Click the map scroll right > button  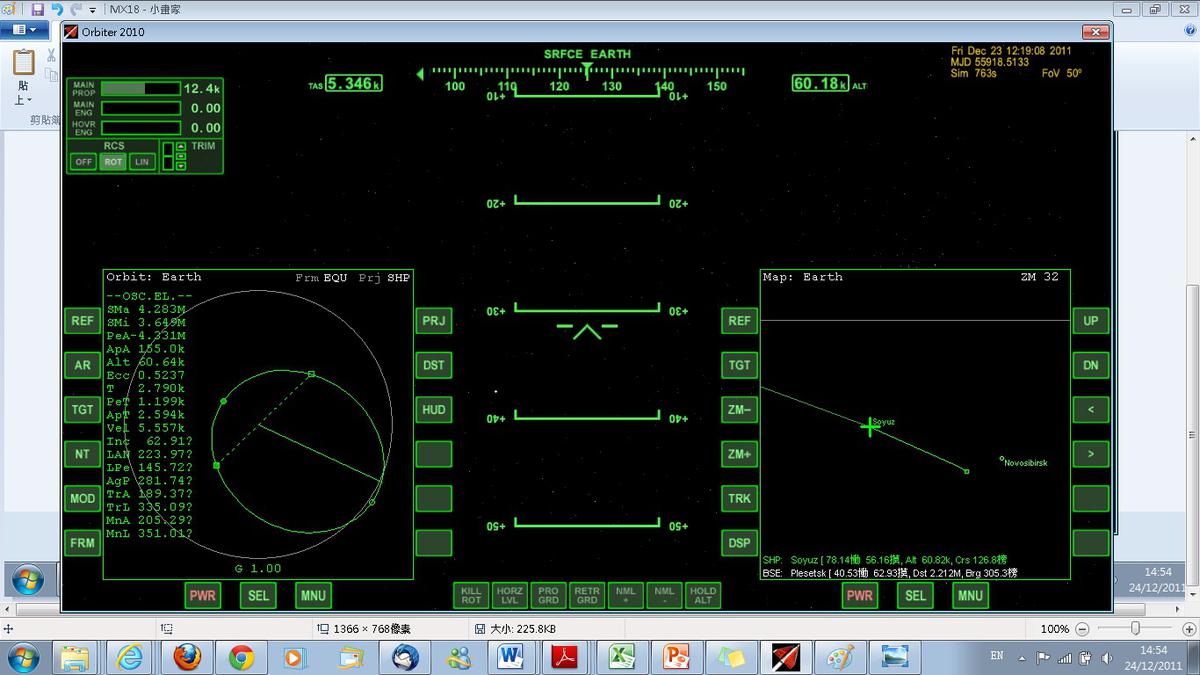coord(1091,454)
